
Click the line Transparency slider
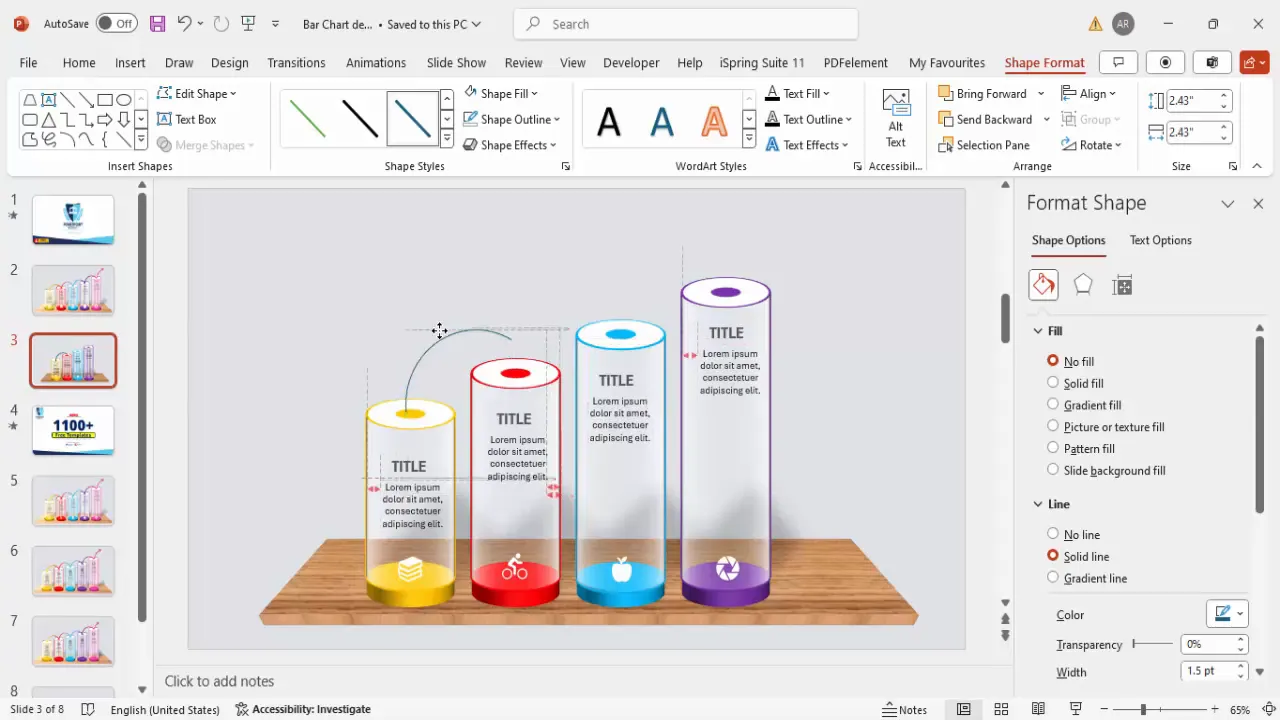coord(1152,644)
